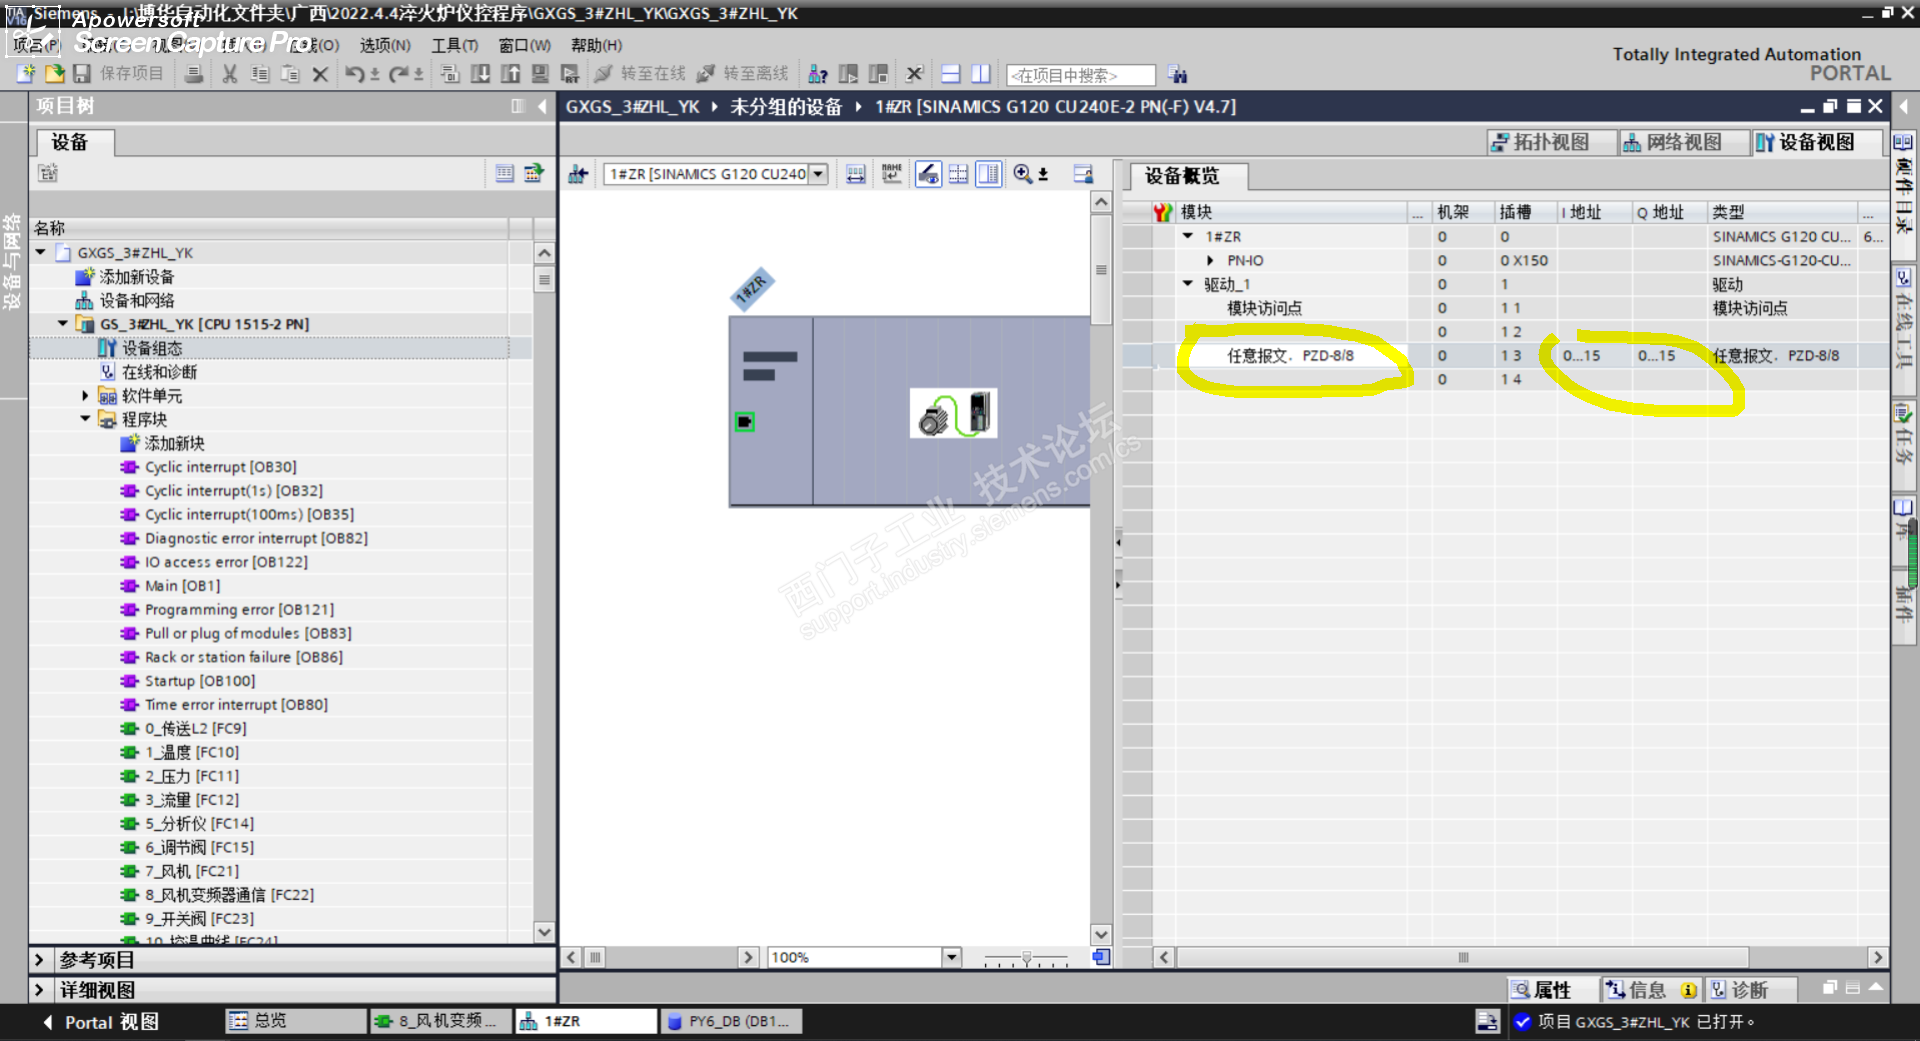The width and height of the screenshot is (1920, 1041).
Task: Collapse the 程序块 program blocks node
Action: [85, 419]
